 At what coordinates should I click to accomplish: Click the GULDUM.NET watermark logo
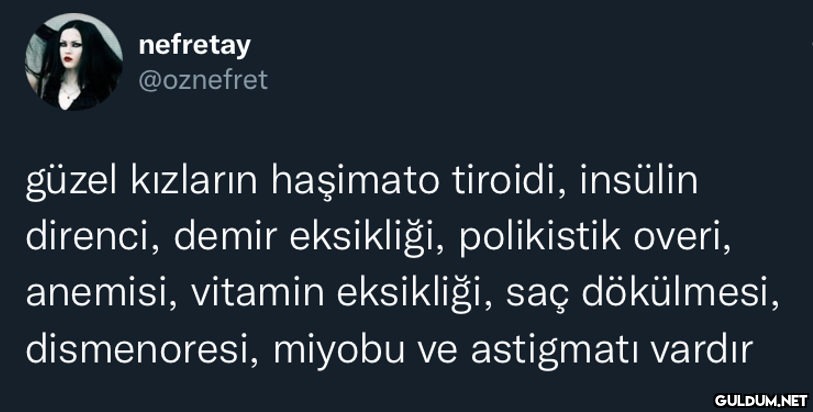point(750,400)
